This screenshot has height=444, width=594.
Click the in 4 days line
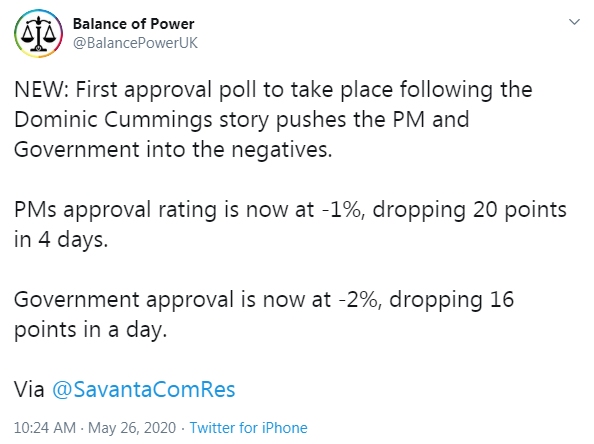[61, 239]
